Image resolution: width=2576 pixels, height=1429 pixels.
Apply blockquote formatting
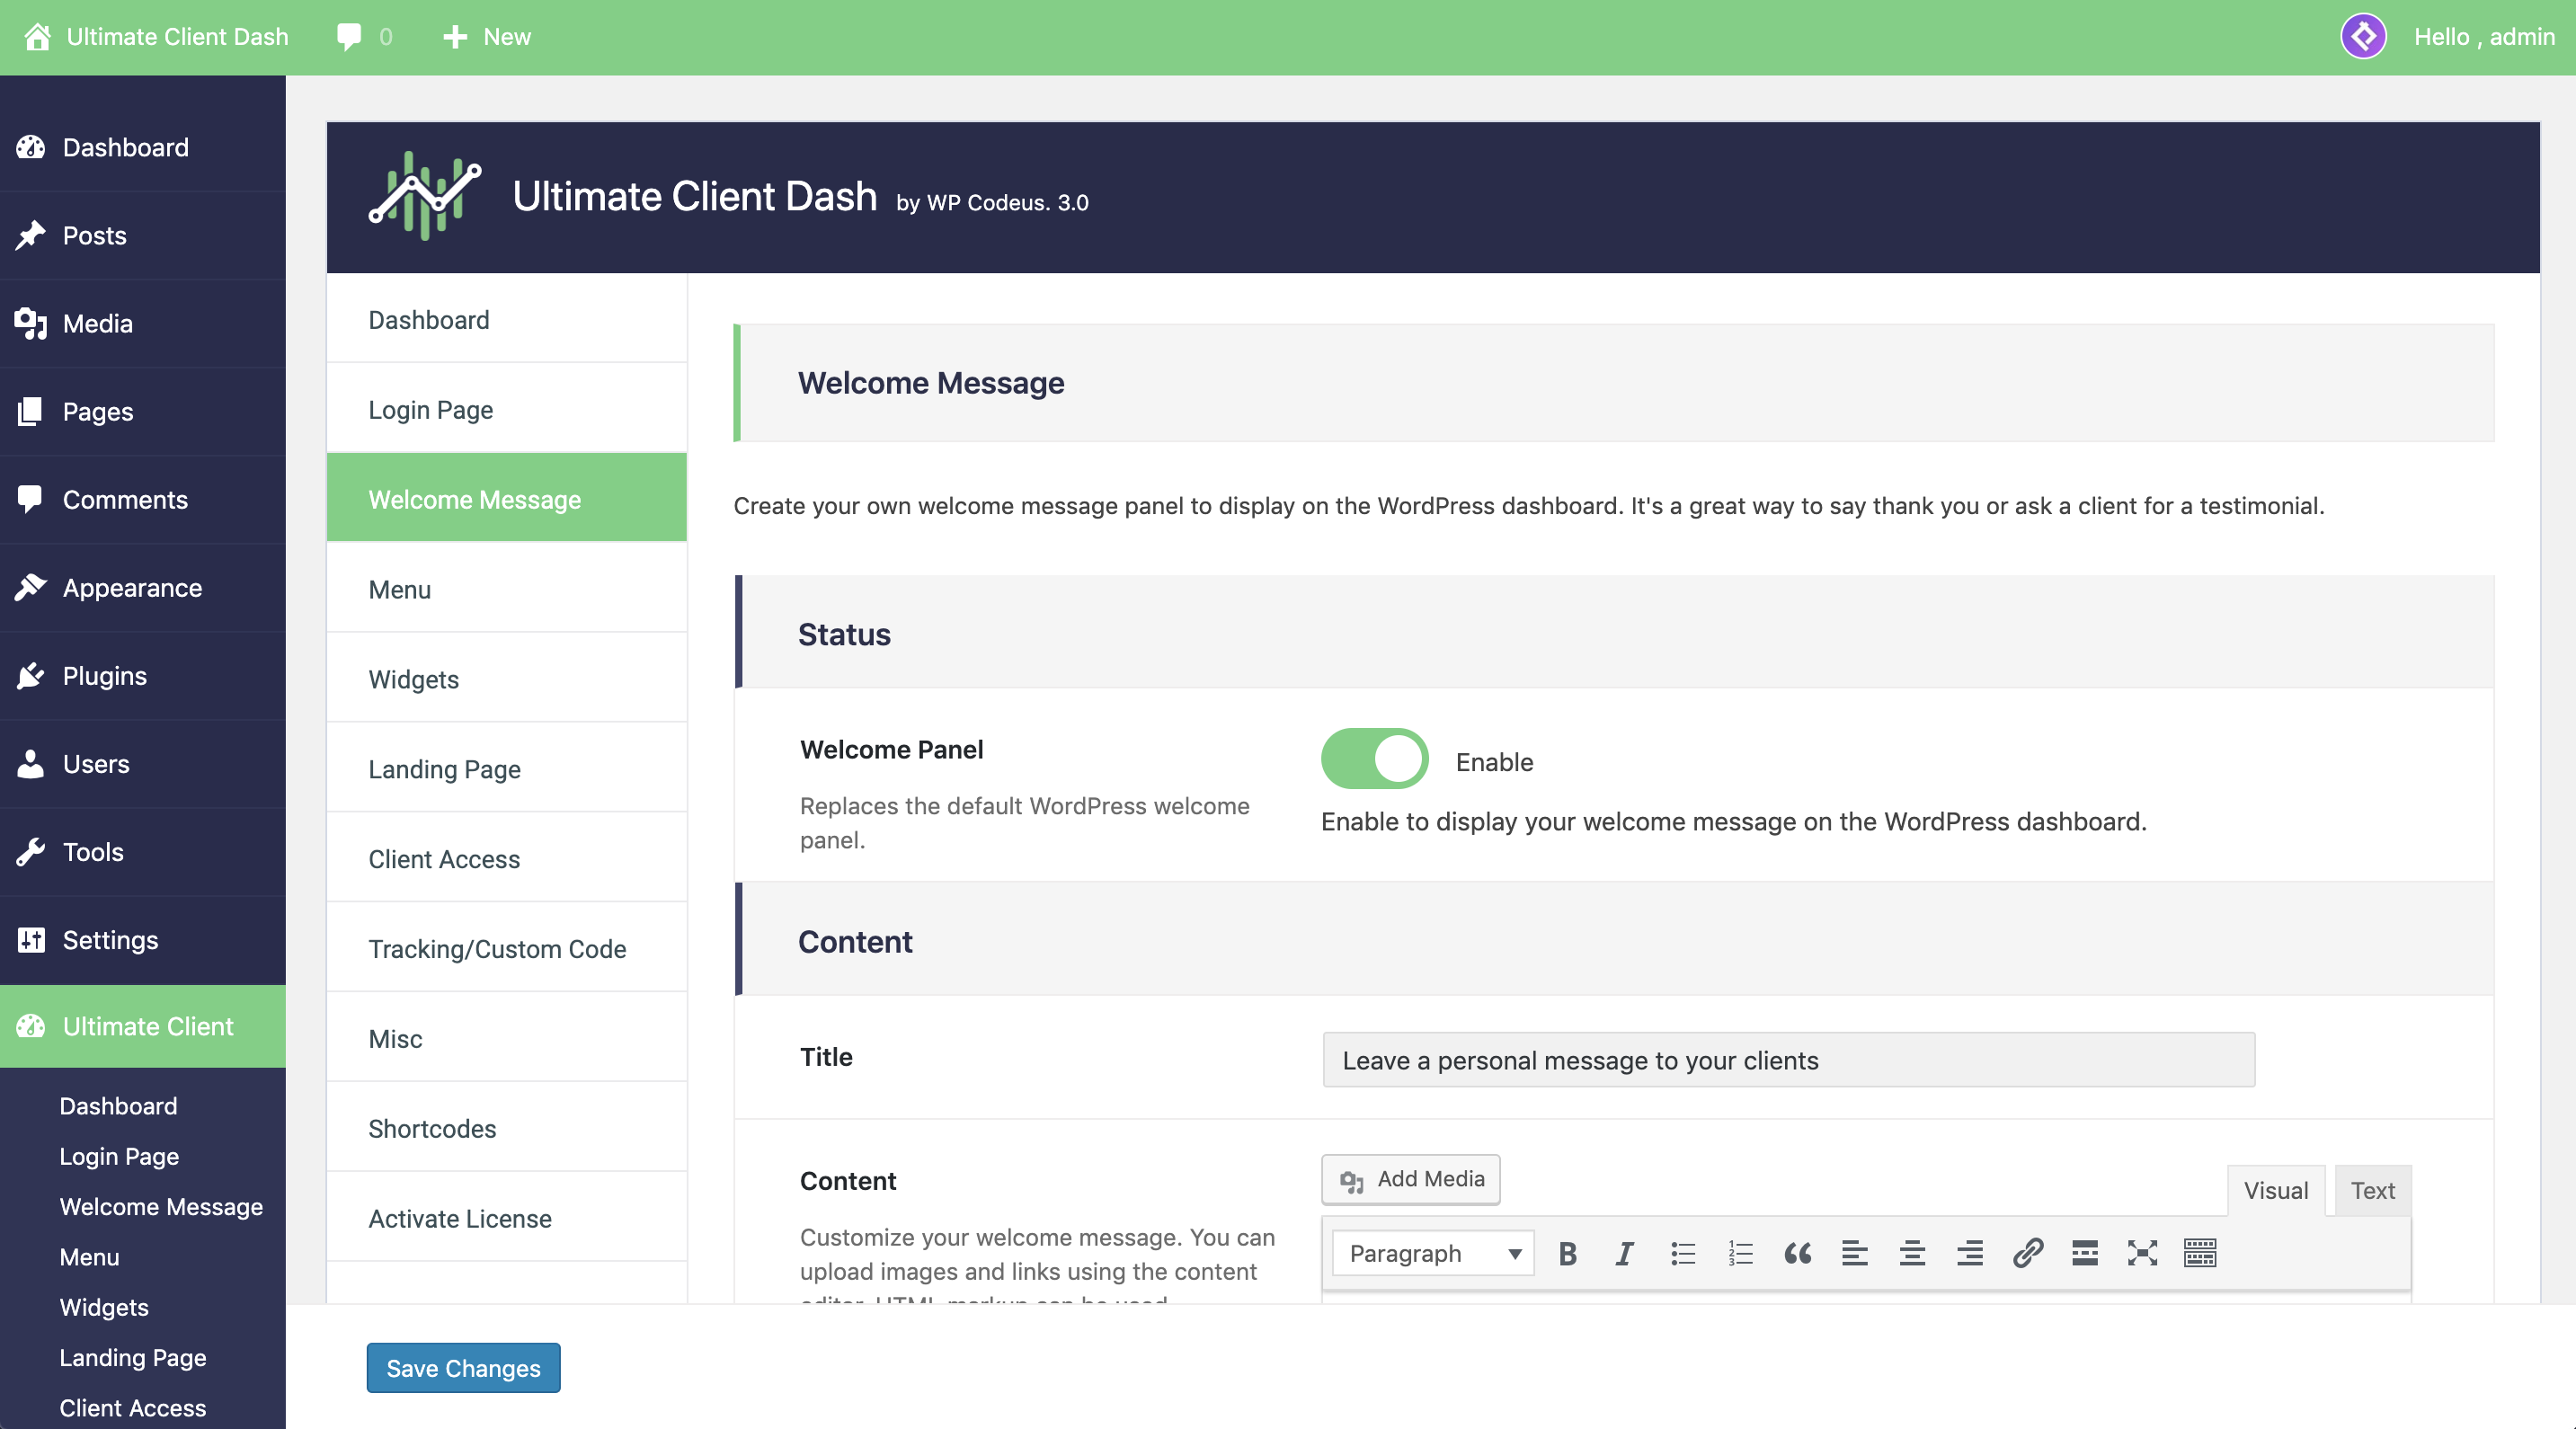1797,1253
